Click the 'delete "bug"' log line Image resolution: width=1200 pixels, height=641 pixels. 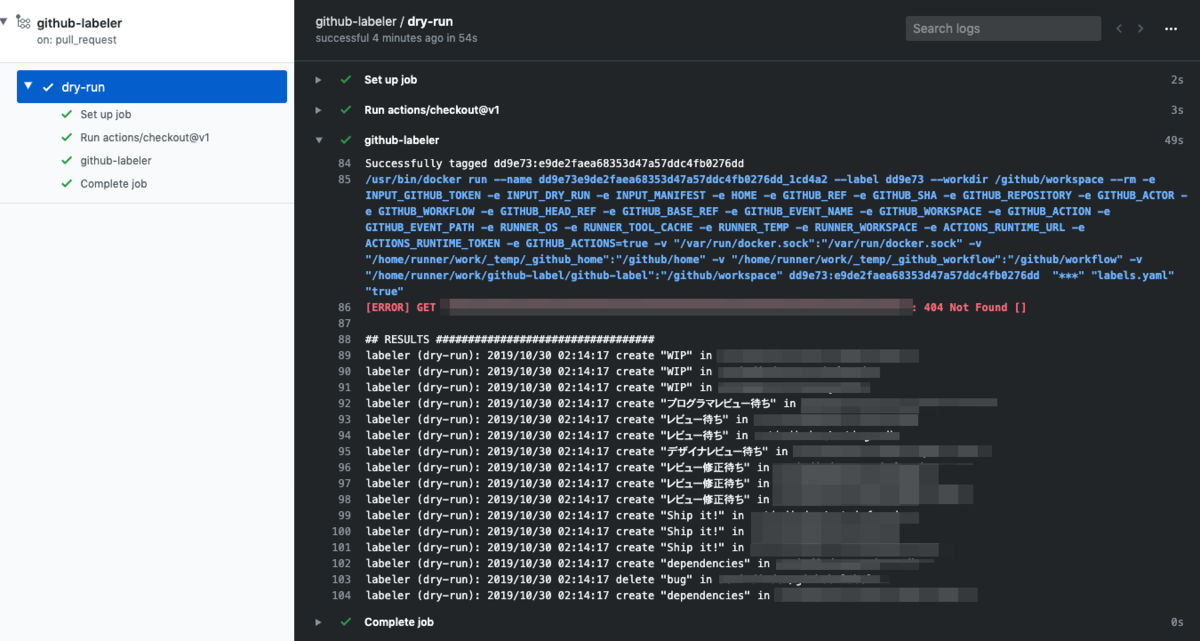click(627, 579)
